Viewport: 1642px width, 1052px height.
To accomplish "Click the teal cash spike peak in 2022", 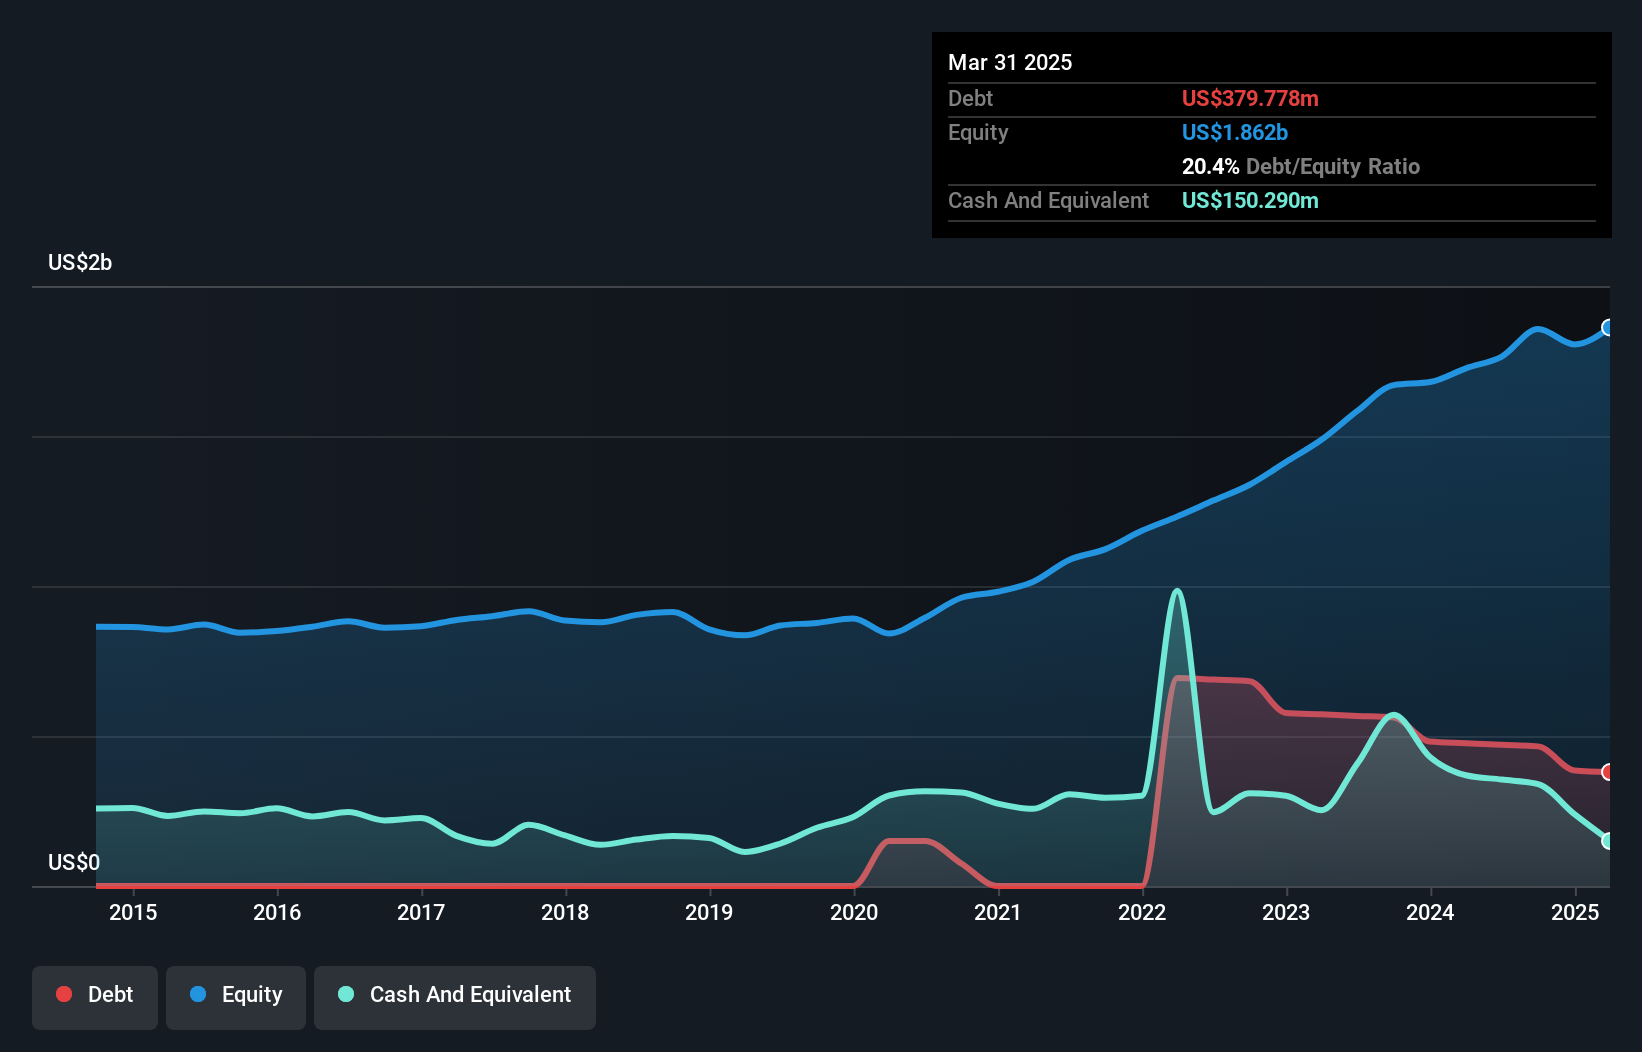I will [x=1177, y=591].
